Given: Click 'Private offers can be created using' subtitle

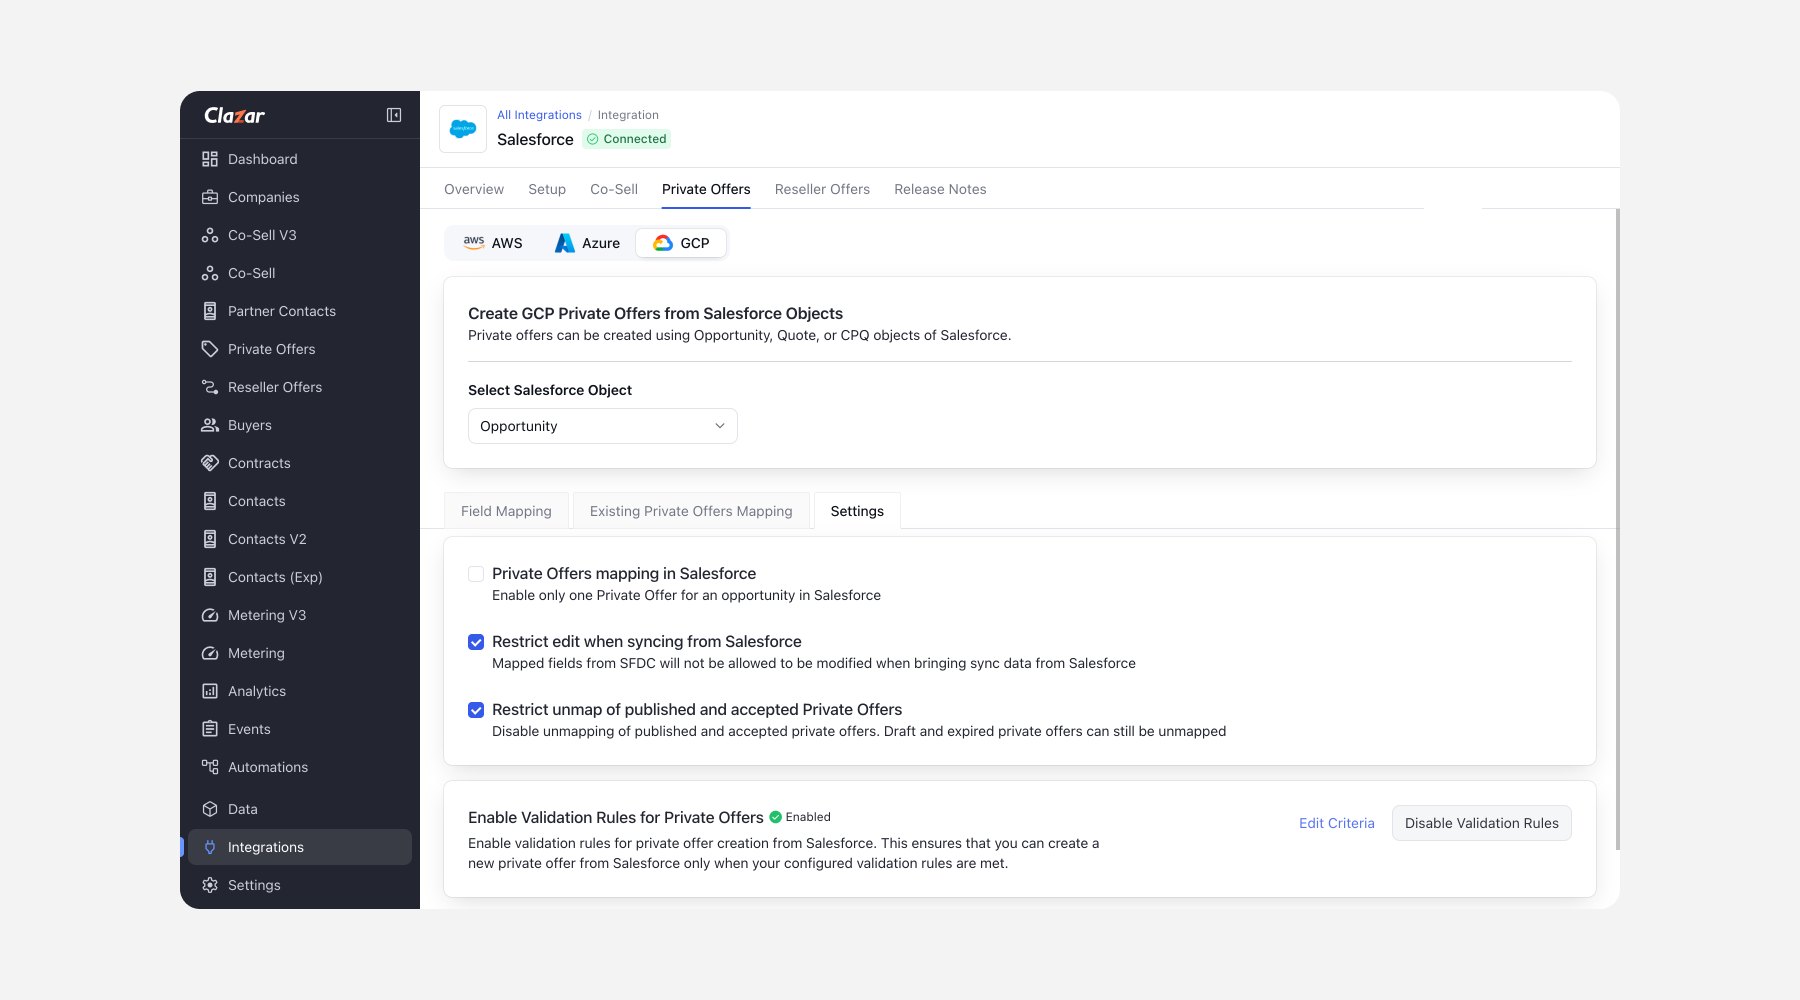Looking at the screenshot, I should tap(739, 335).
